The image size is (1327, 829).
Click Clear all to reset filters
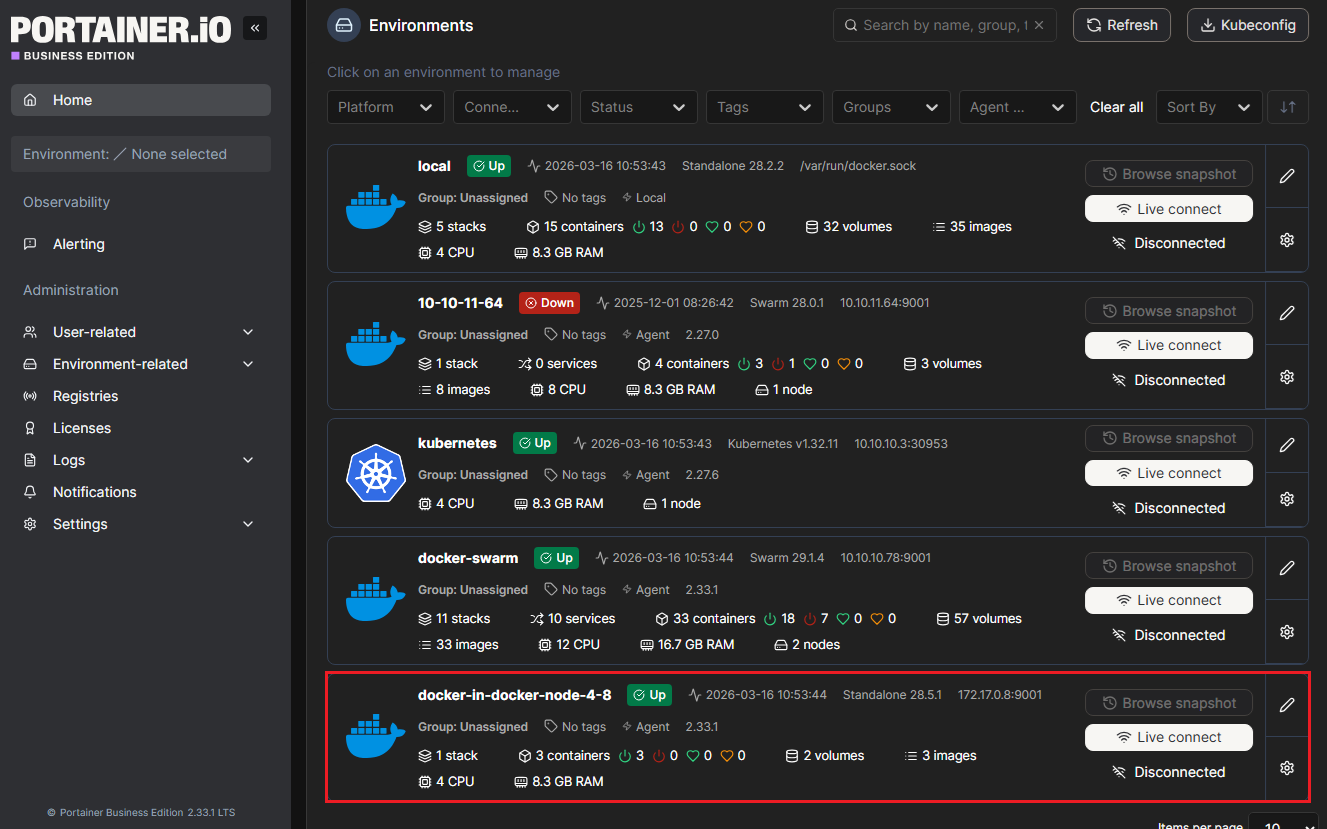click(x=1116, y=107)
